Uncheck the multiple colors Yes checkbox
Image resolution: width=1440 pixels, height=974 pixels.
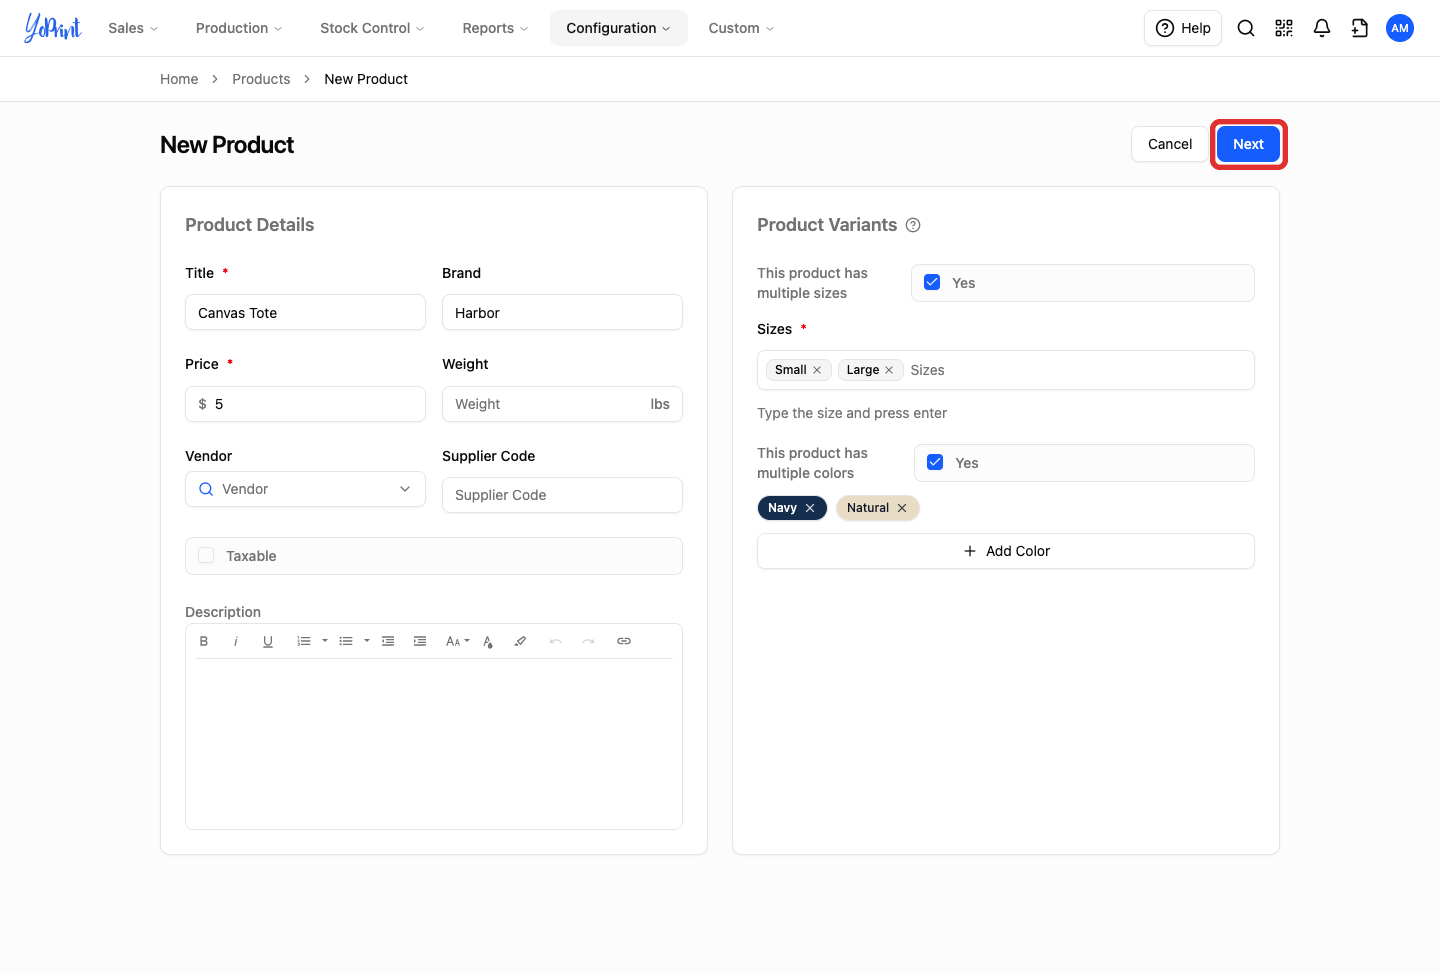935,462
